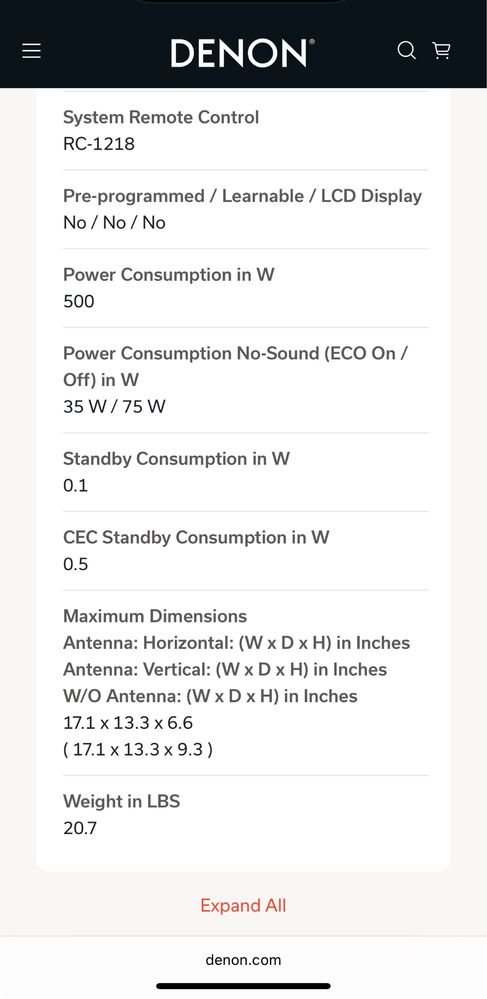
Task: Tap the 500 power consumption value
Action: pos(78,301)
